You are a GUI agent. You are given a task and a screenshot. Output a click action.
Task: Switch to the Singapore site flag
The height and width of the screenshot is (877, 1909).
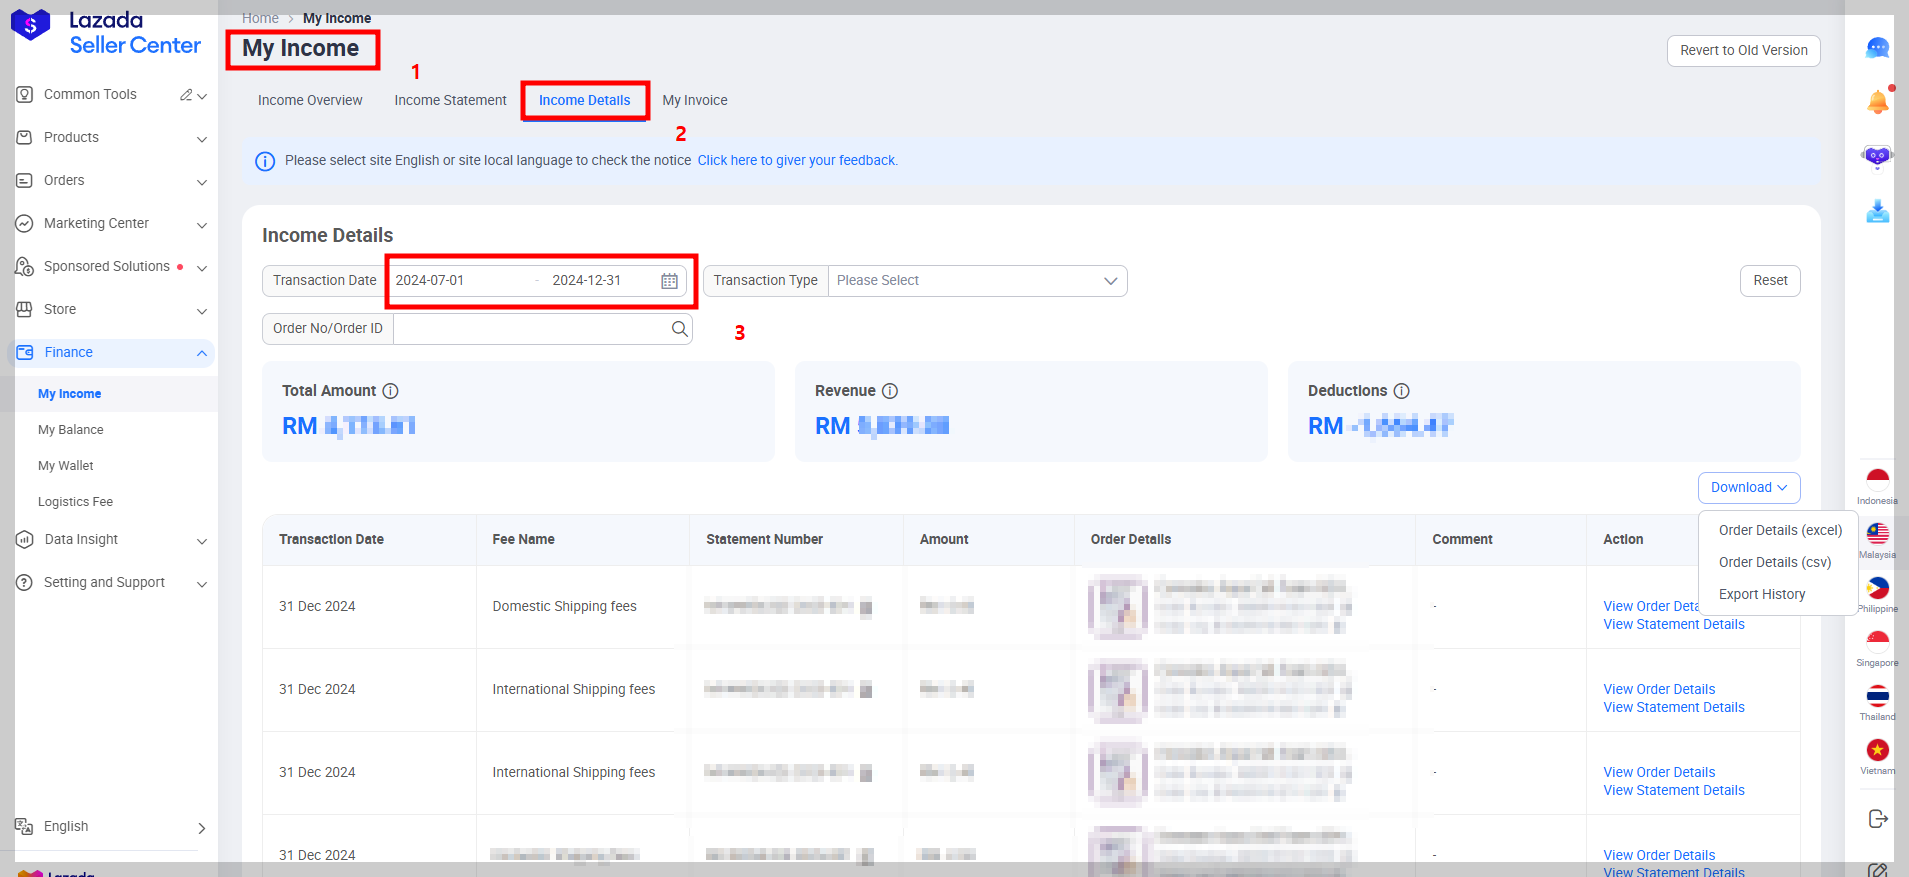click(x=1877, y=642)
